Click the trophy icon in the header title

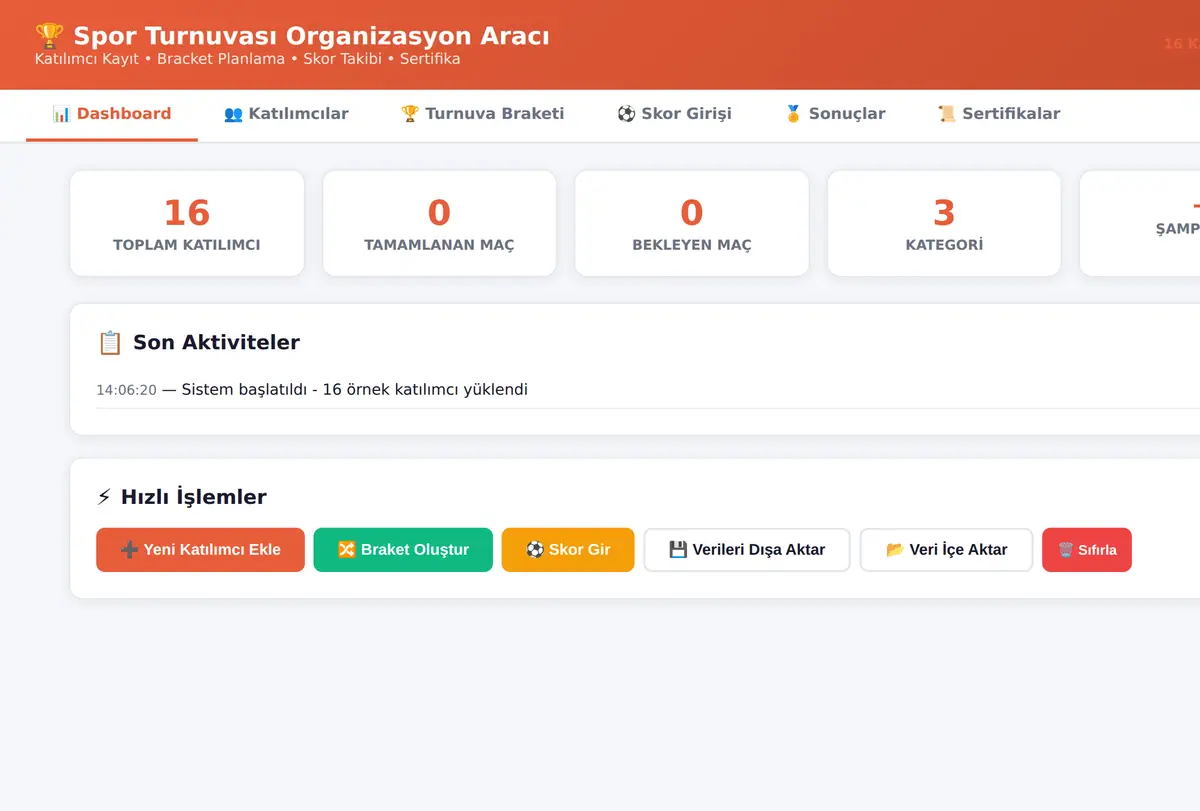point(49,36)
